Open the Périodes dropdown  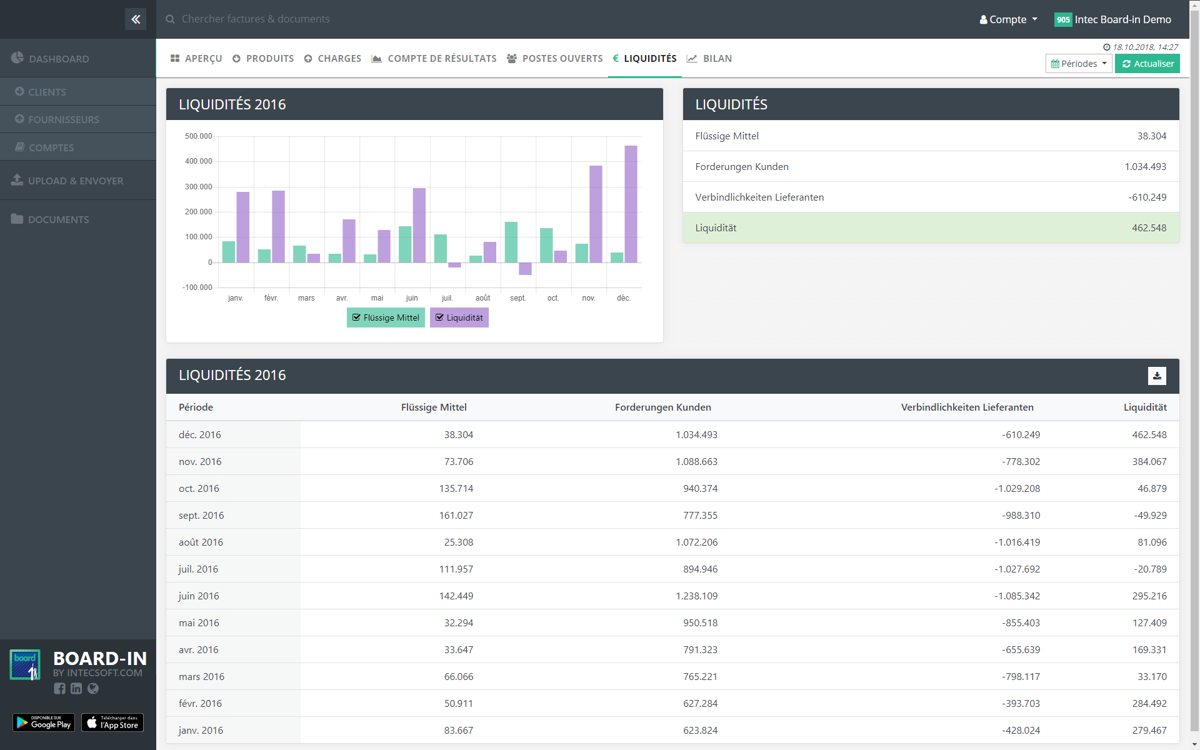(1078, 64)
